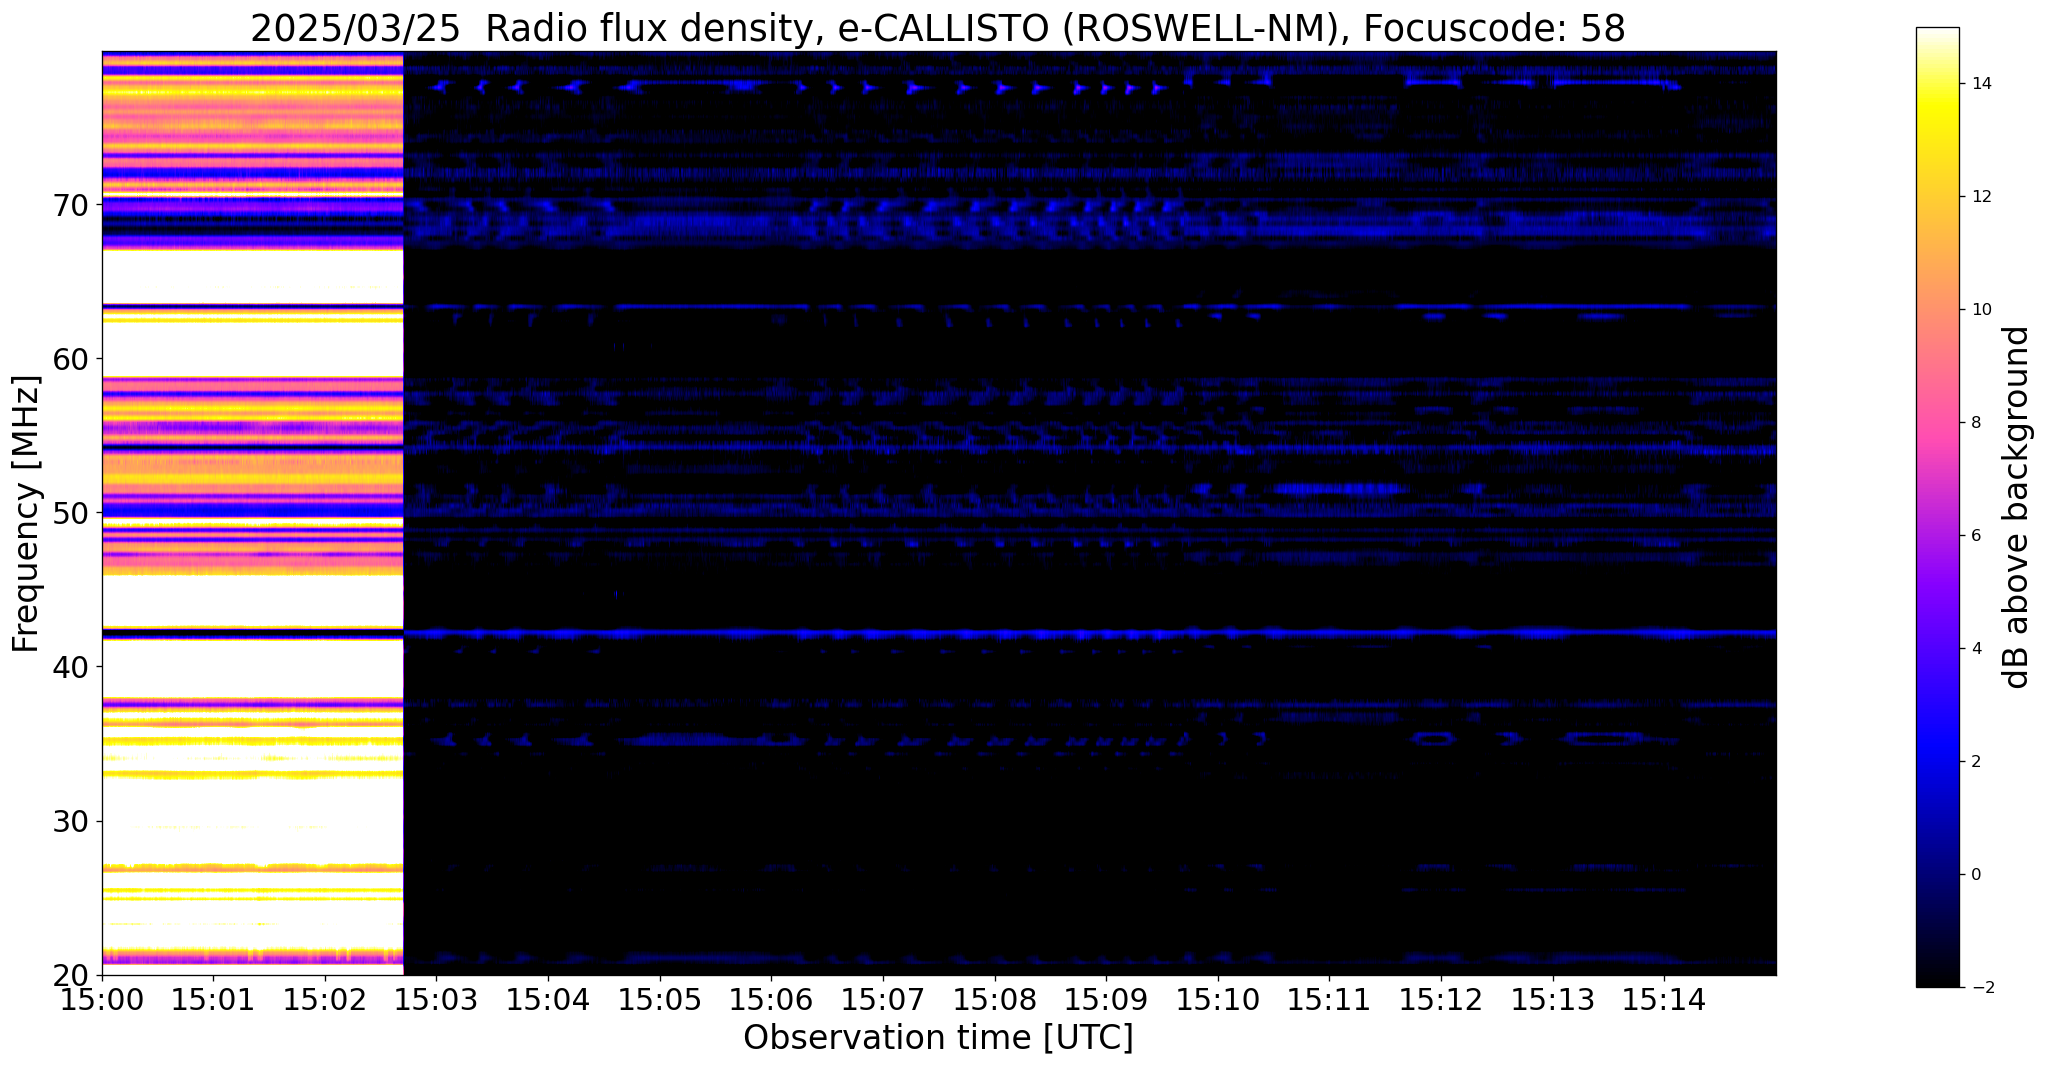Click the 15:07 time tick label
Image resolution: width=2047 pixels, height=1067 pixels.
pos(883,998)
